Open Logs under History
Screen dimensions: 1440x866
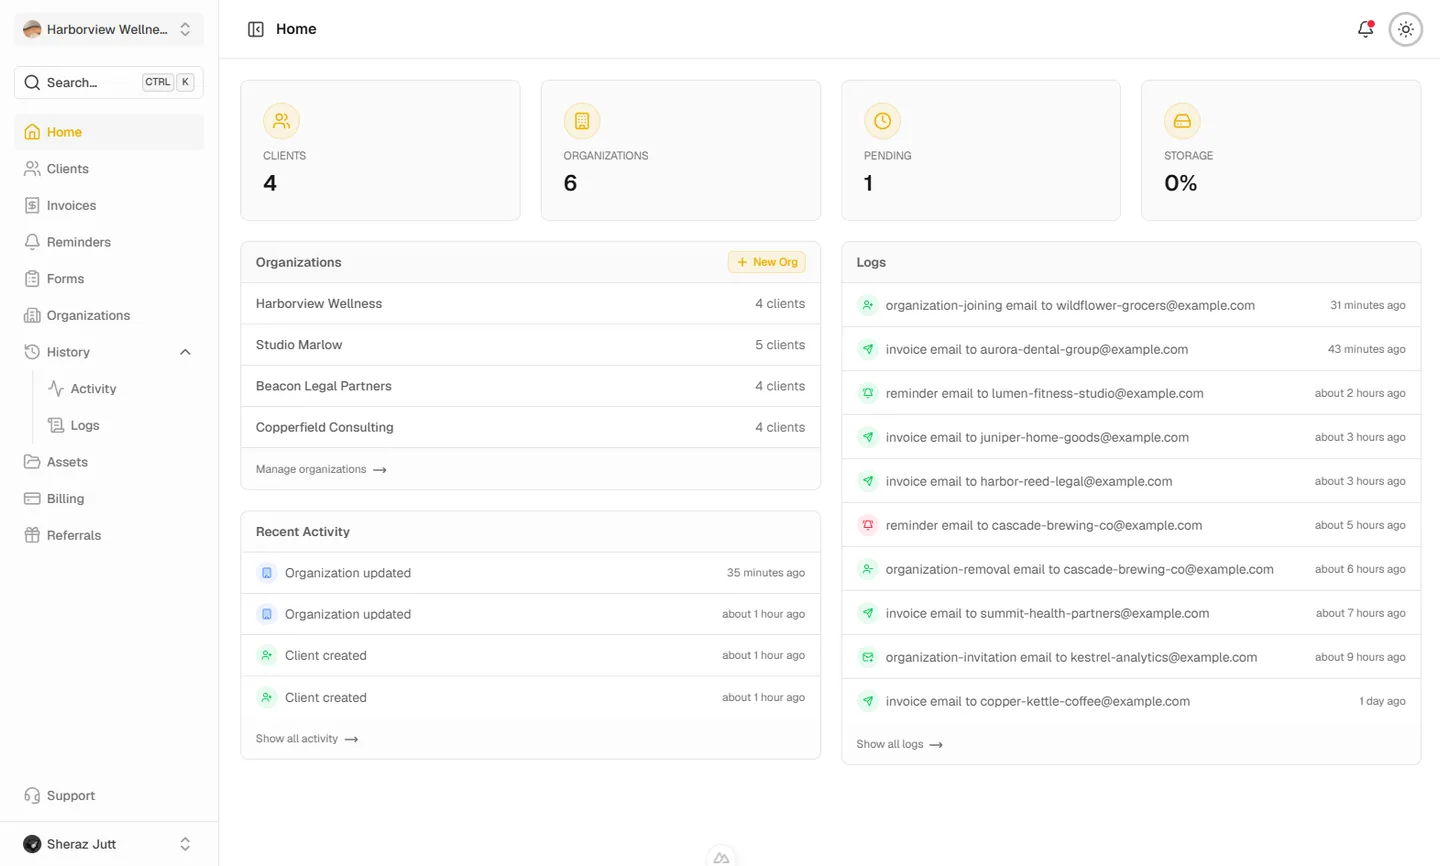[120, 425]
